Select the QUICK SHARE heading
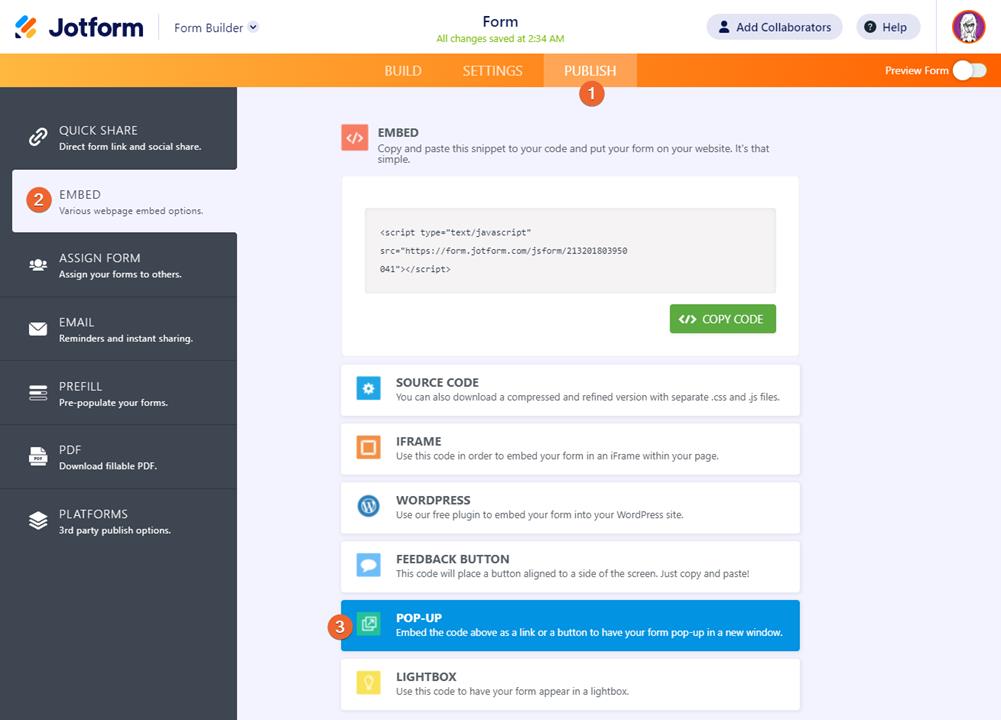1001x720 pixels. coord(98,130)
